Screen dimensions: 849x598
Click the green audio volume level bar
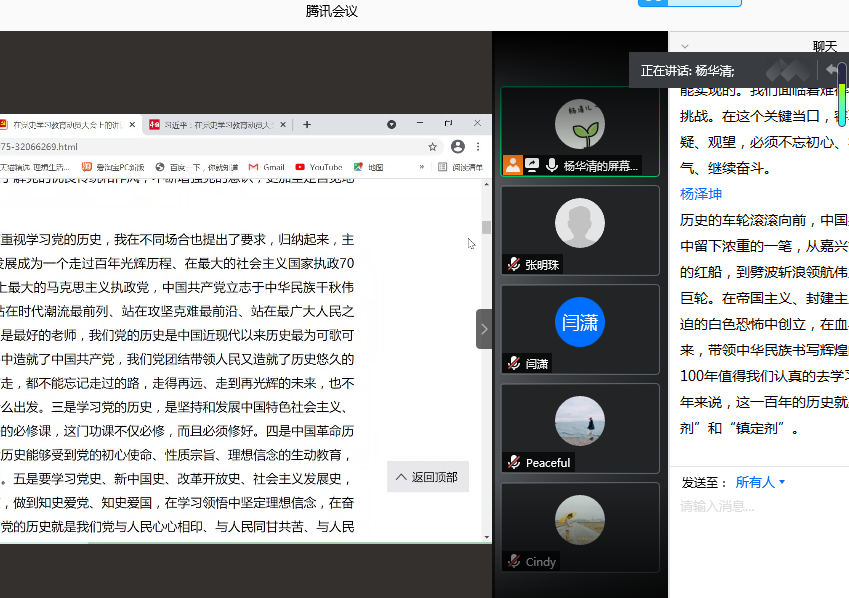pos(842,98)
